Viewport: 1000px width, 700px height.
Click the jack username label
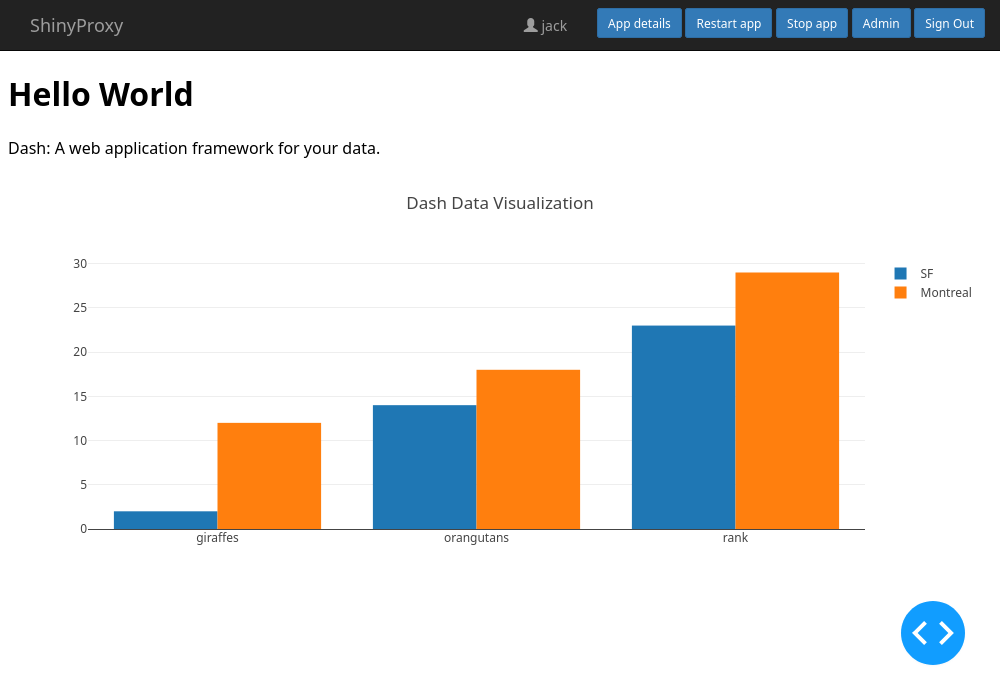click(x=554, y=26)
